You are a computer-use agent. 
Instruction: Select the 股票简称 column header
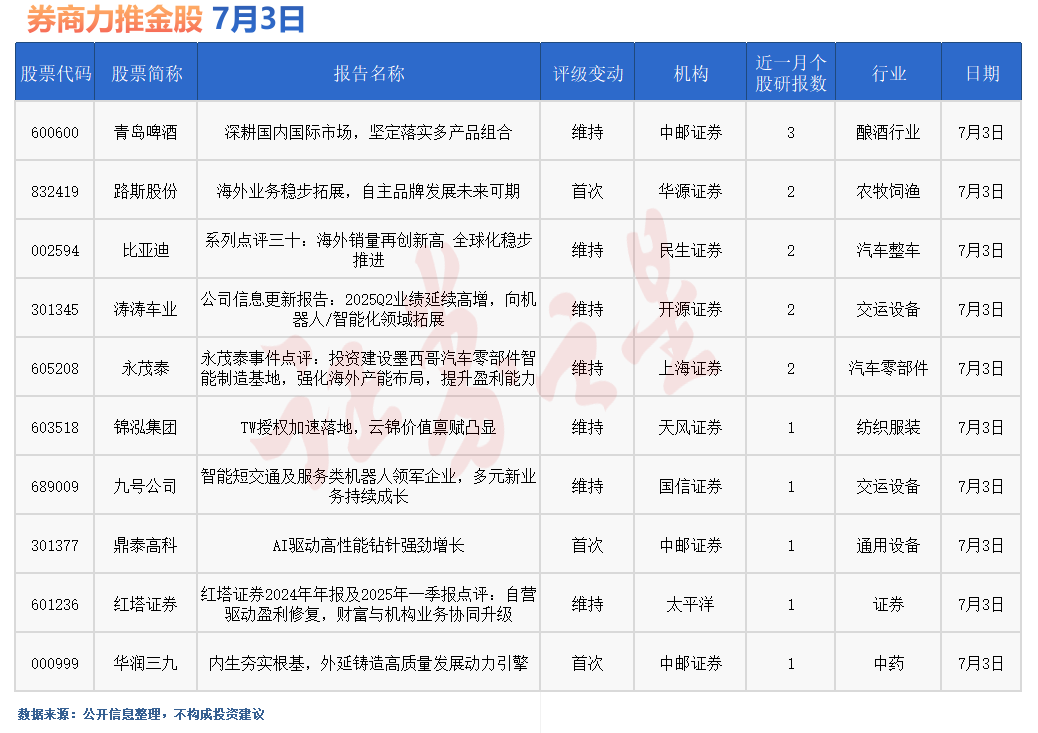(146, 73)
